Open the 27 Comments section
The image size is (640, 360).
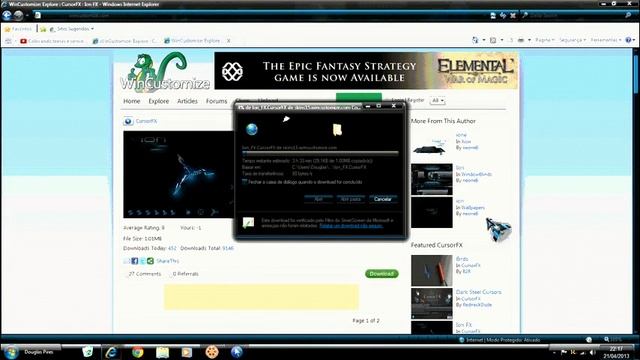click(x=145, y=274)
